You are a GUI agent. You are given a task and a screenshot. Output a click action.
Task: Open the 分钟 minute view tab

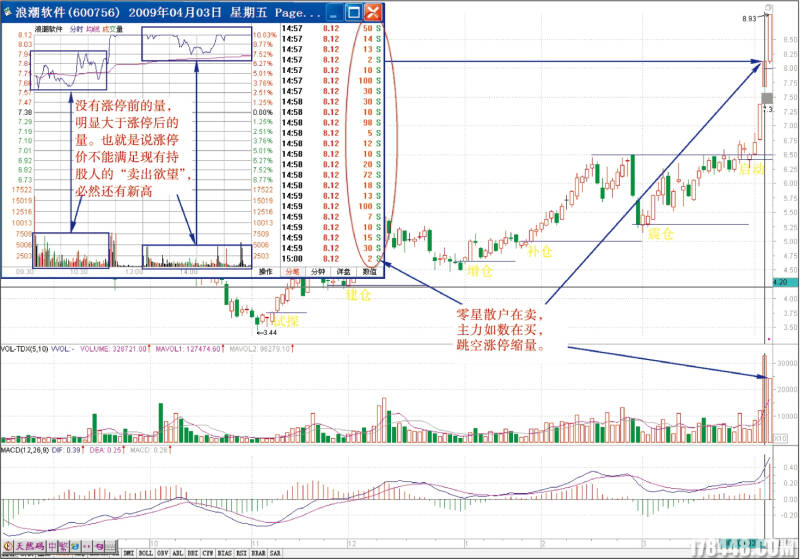317,271
